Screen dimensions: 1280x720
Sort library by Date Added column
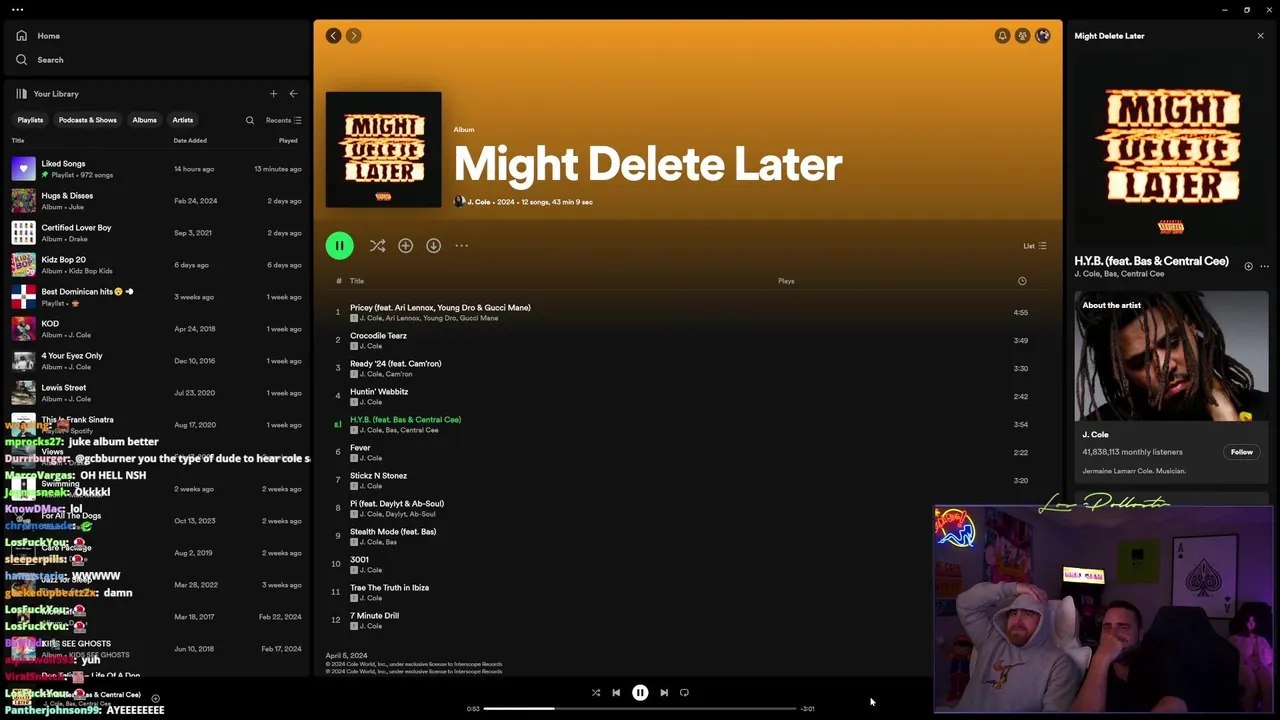click(190, 141)
